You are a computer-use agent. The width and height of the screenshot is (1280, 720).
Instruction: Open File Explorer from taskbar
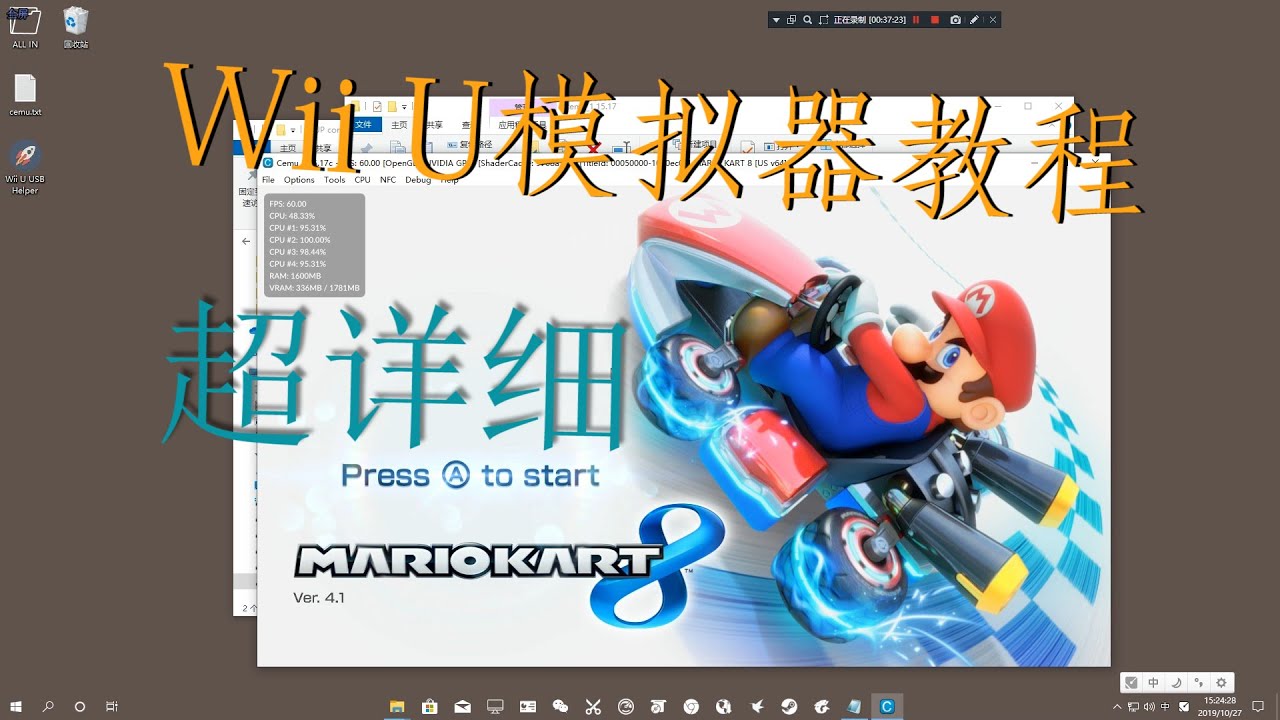coord(397,706)
